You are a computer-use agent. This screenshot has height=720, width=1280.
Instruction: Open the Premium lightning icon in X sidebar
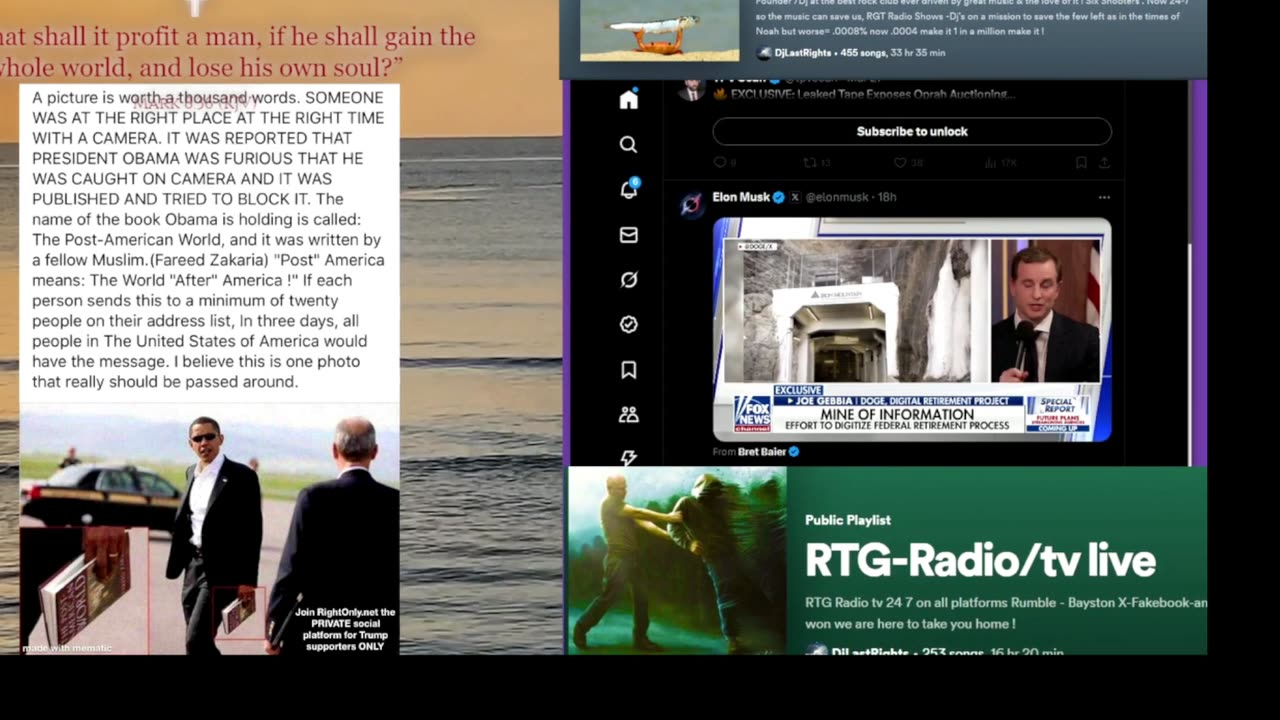tap(628, 458)
